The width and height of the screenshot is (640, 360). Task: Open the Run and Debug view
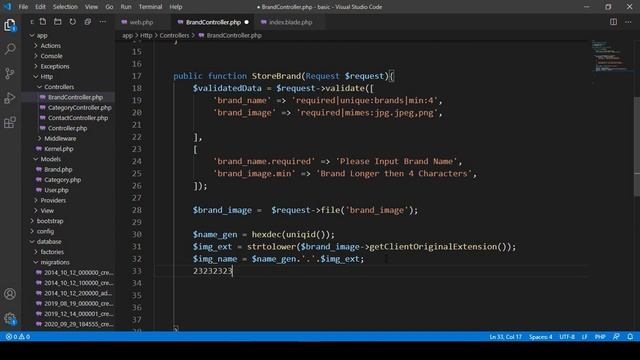(10, 98)
